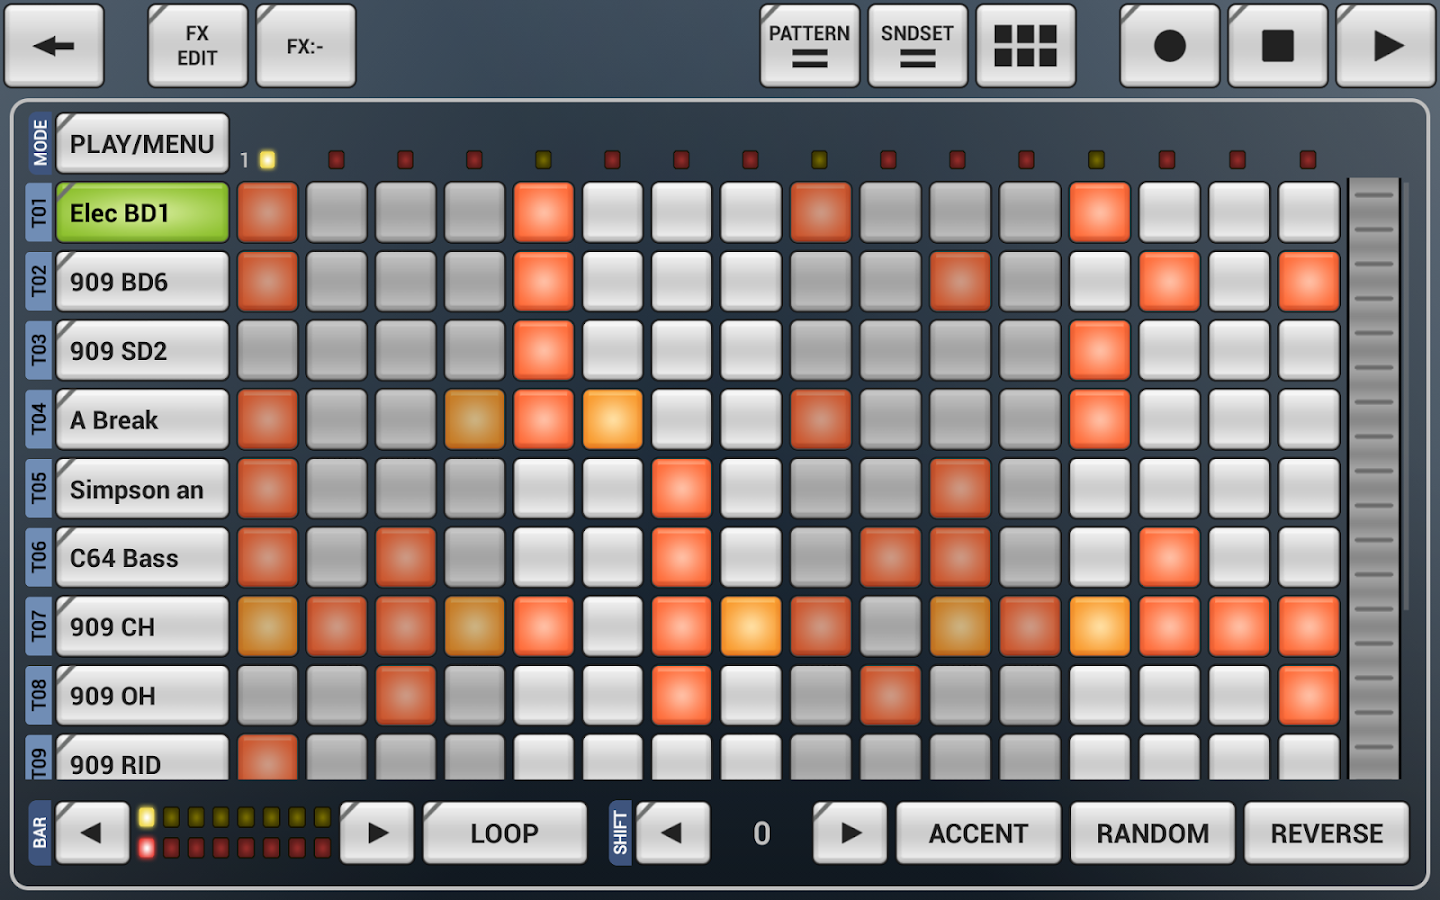Open FX EDIT panel

[197, 45]
